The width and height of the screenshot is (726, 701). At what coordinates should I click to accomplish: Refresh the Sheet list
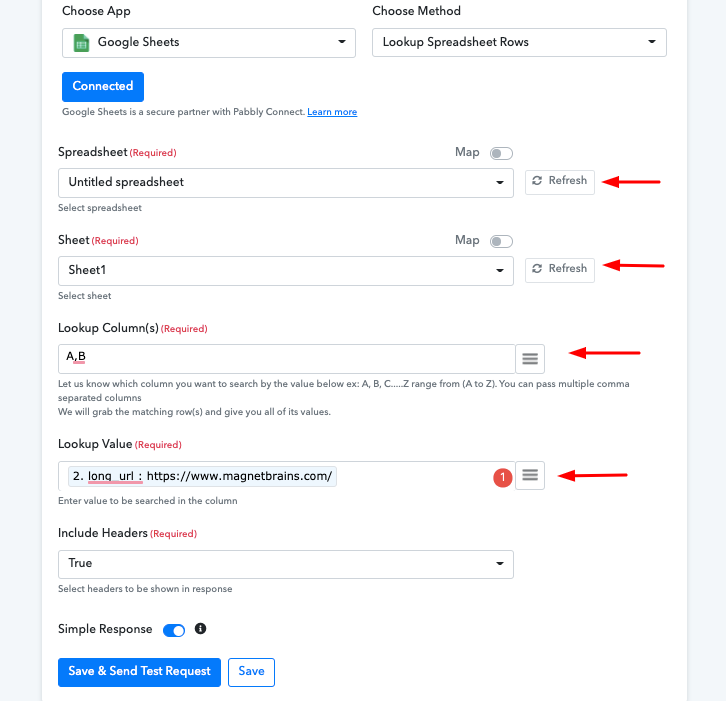[x=559, y=269]
